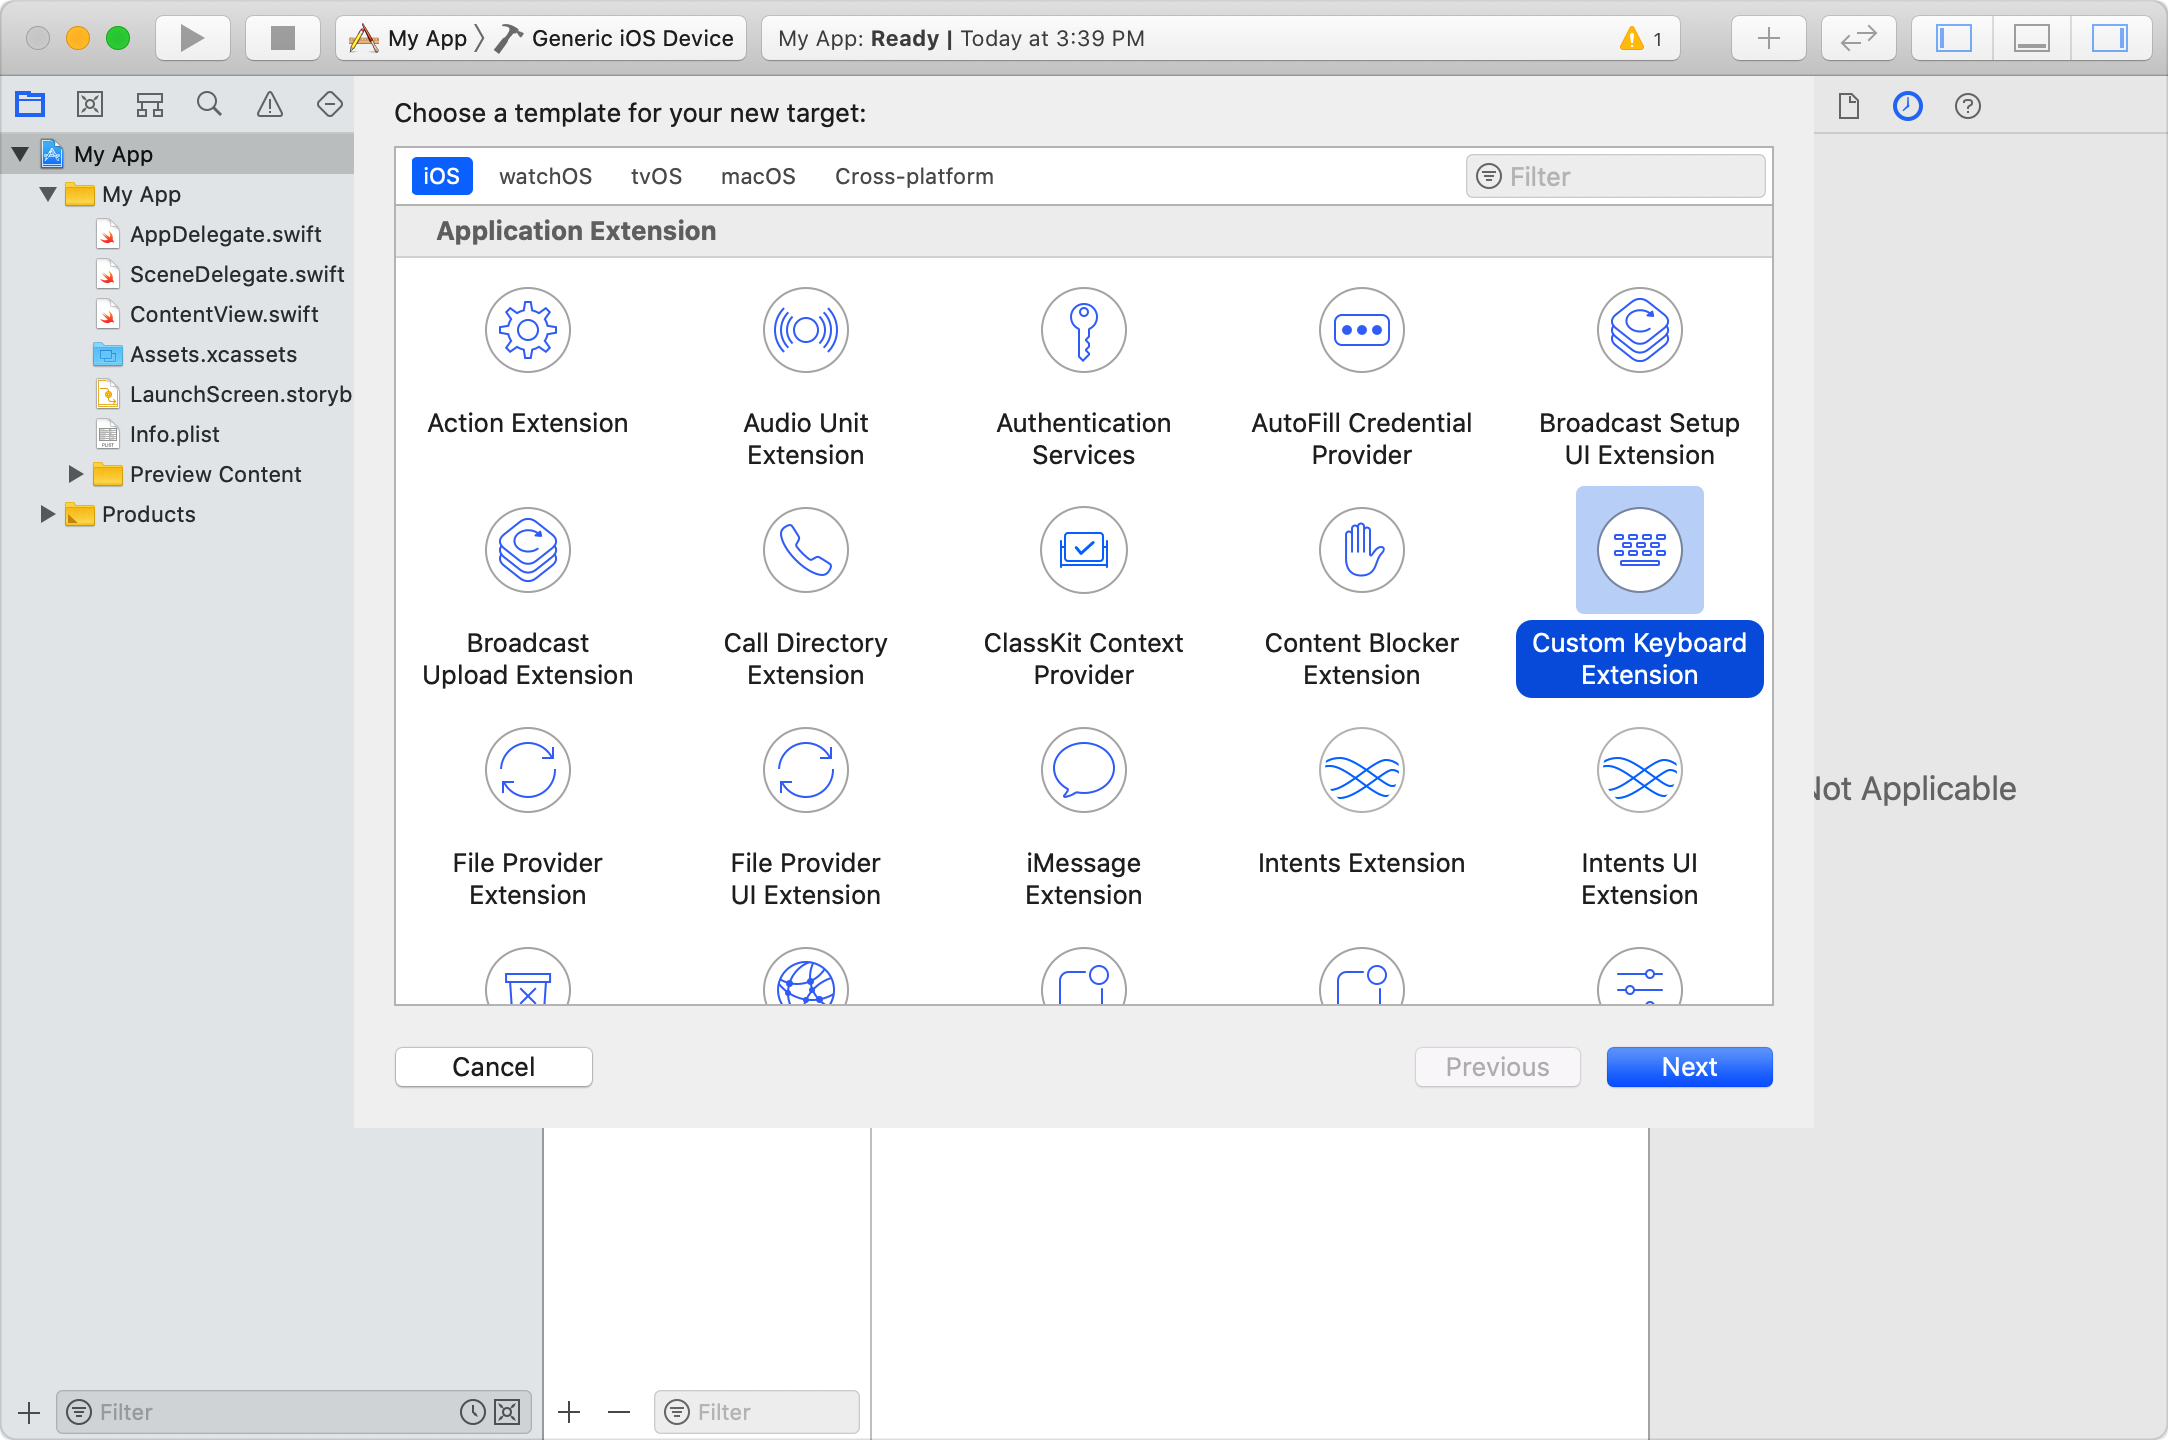Expand the Products folder

click(x=47, y=514)
